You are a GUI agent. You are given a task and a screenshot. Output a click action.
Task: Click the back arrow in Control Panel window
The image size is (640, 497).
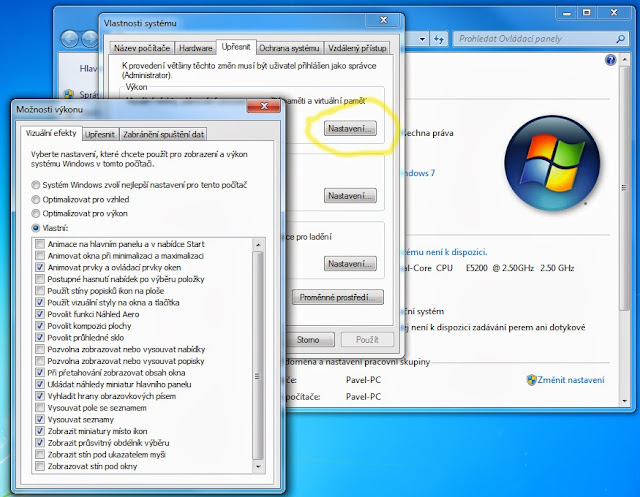tap(70, 39)
